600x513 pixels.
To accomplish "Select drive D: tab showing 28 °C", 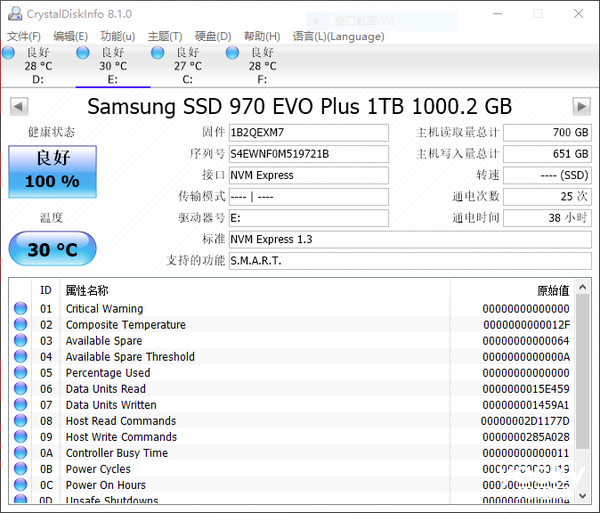I will coord(38,66).
